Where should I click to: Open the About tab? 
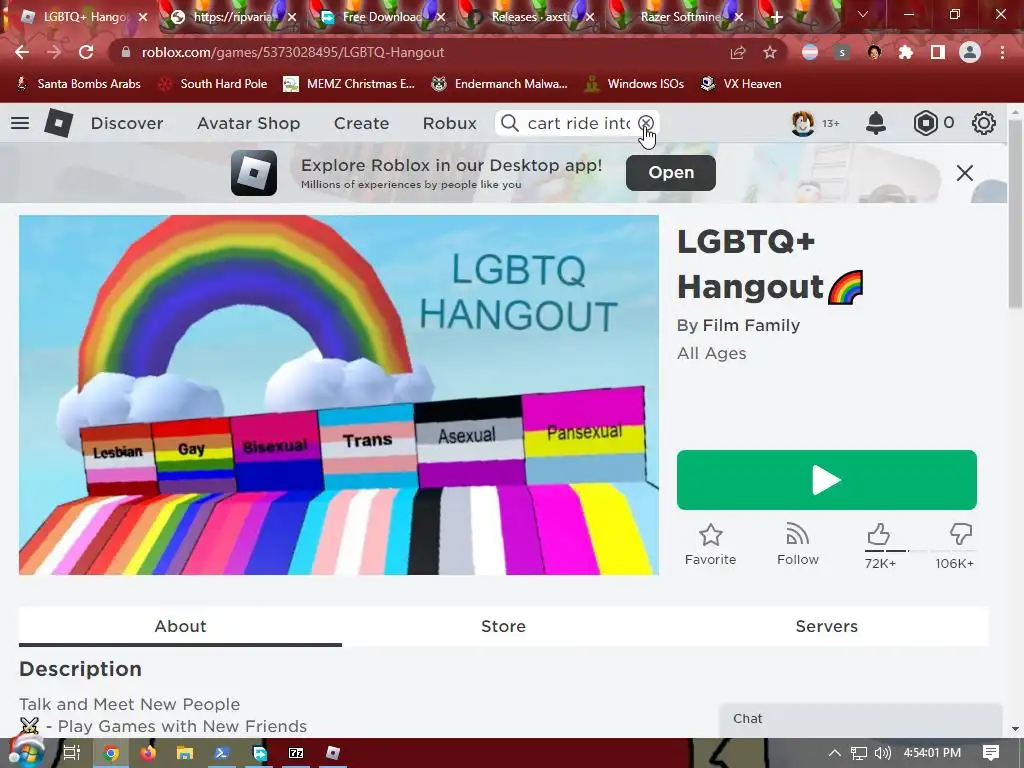180,626
